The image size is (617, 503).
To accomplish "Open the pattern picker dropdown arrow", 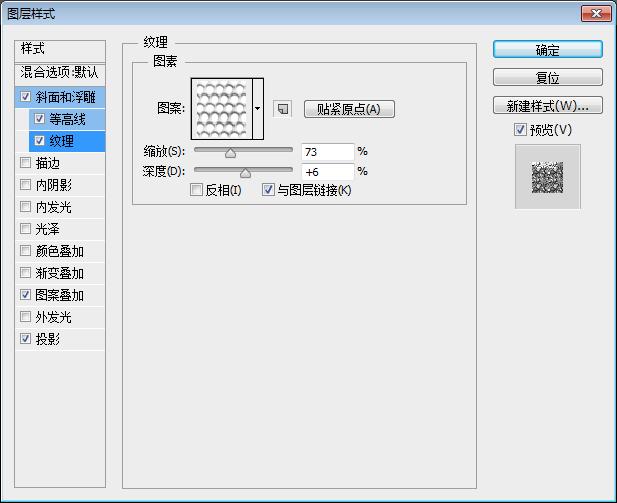I will (258, 109).
